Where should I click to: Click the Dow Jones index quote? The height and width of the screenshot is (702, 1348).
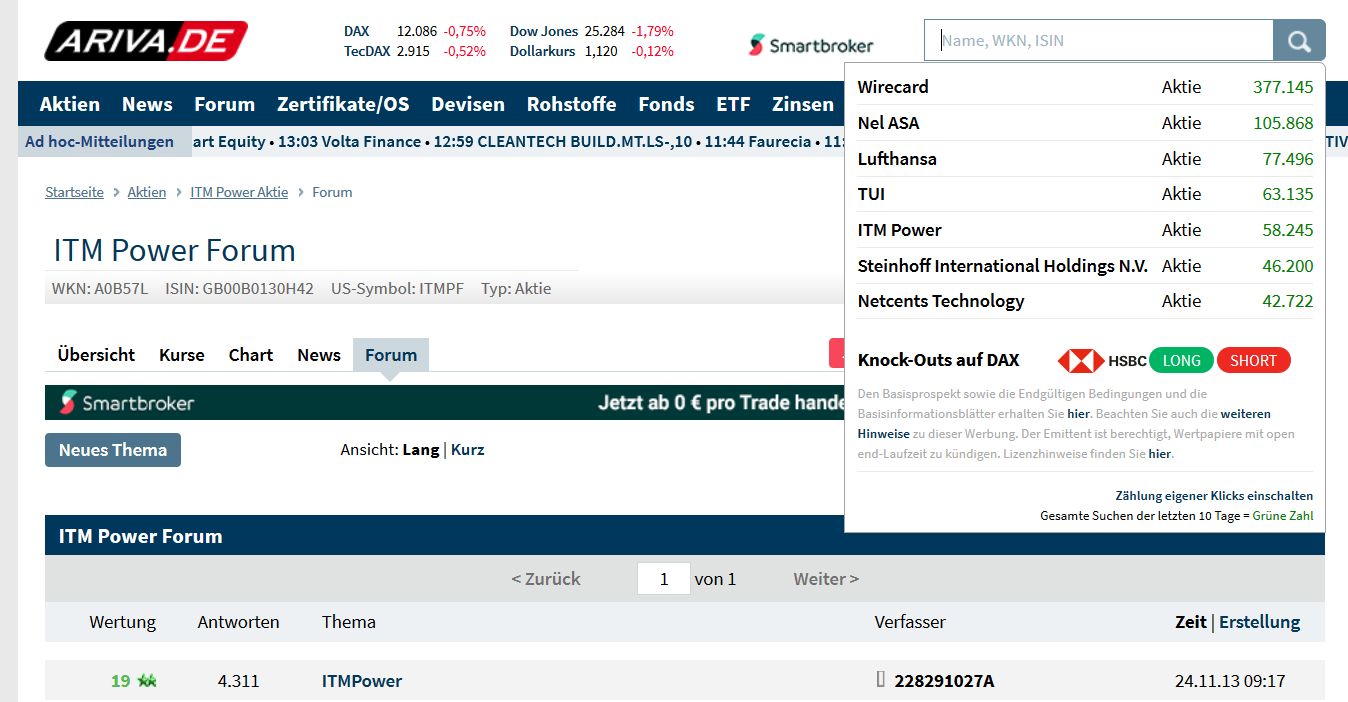point(592,31)
